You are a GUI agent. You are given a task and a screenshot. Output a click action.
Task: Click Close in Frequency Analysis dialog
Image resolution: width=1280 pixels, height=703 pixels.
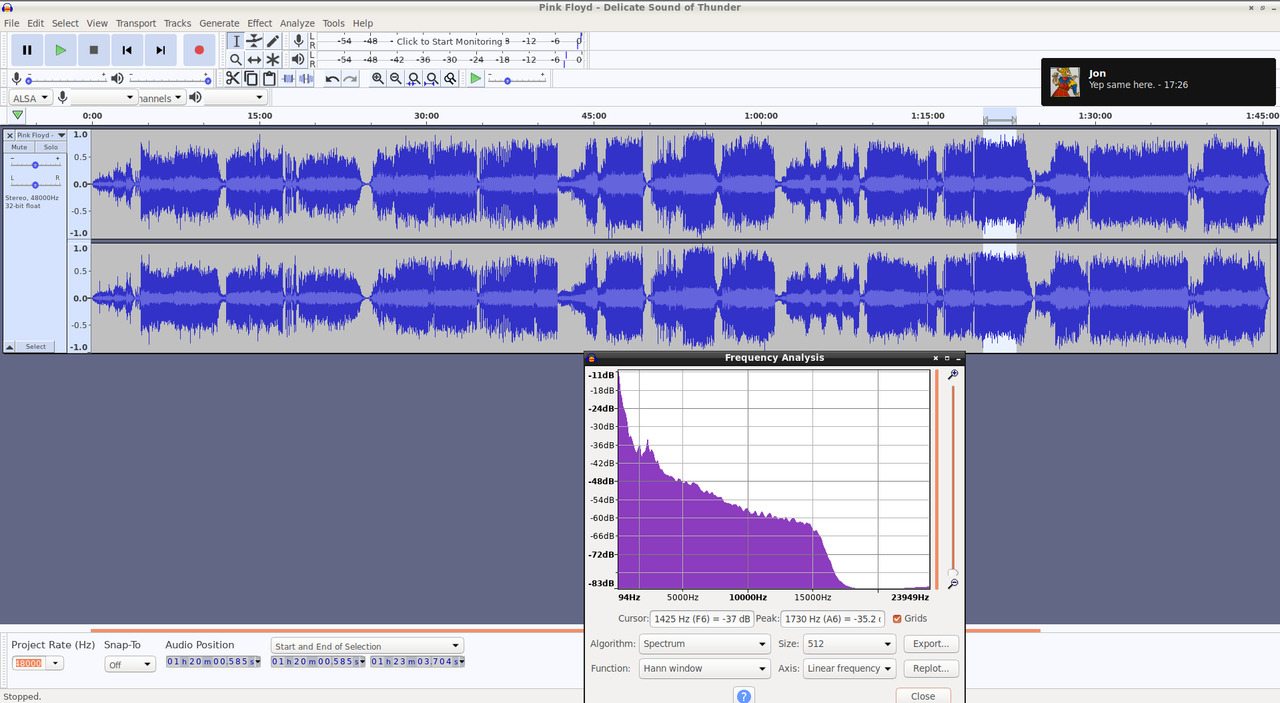923,696
